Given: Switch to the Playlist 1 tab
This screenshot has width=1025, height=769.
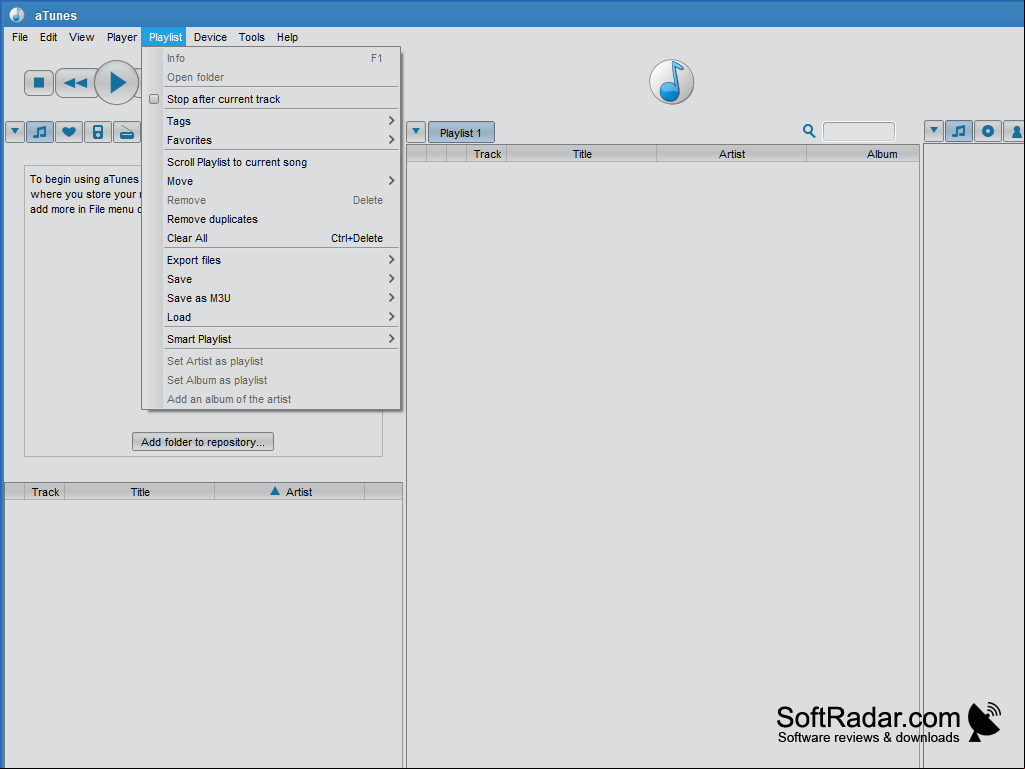Looking at the screenshot, I should 461,133.
